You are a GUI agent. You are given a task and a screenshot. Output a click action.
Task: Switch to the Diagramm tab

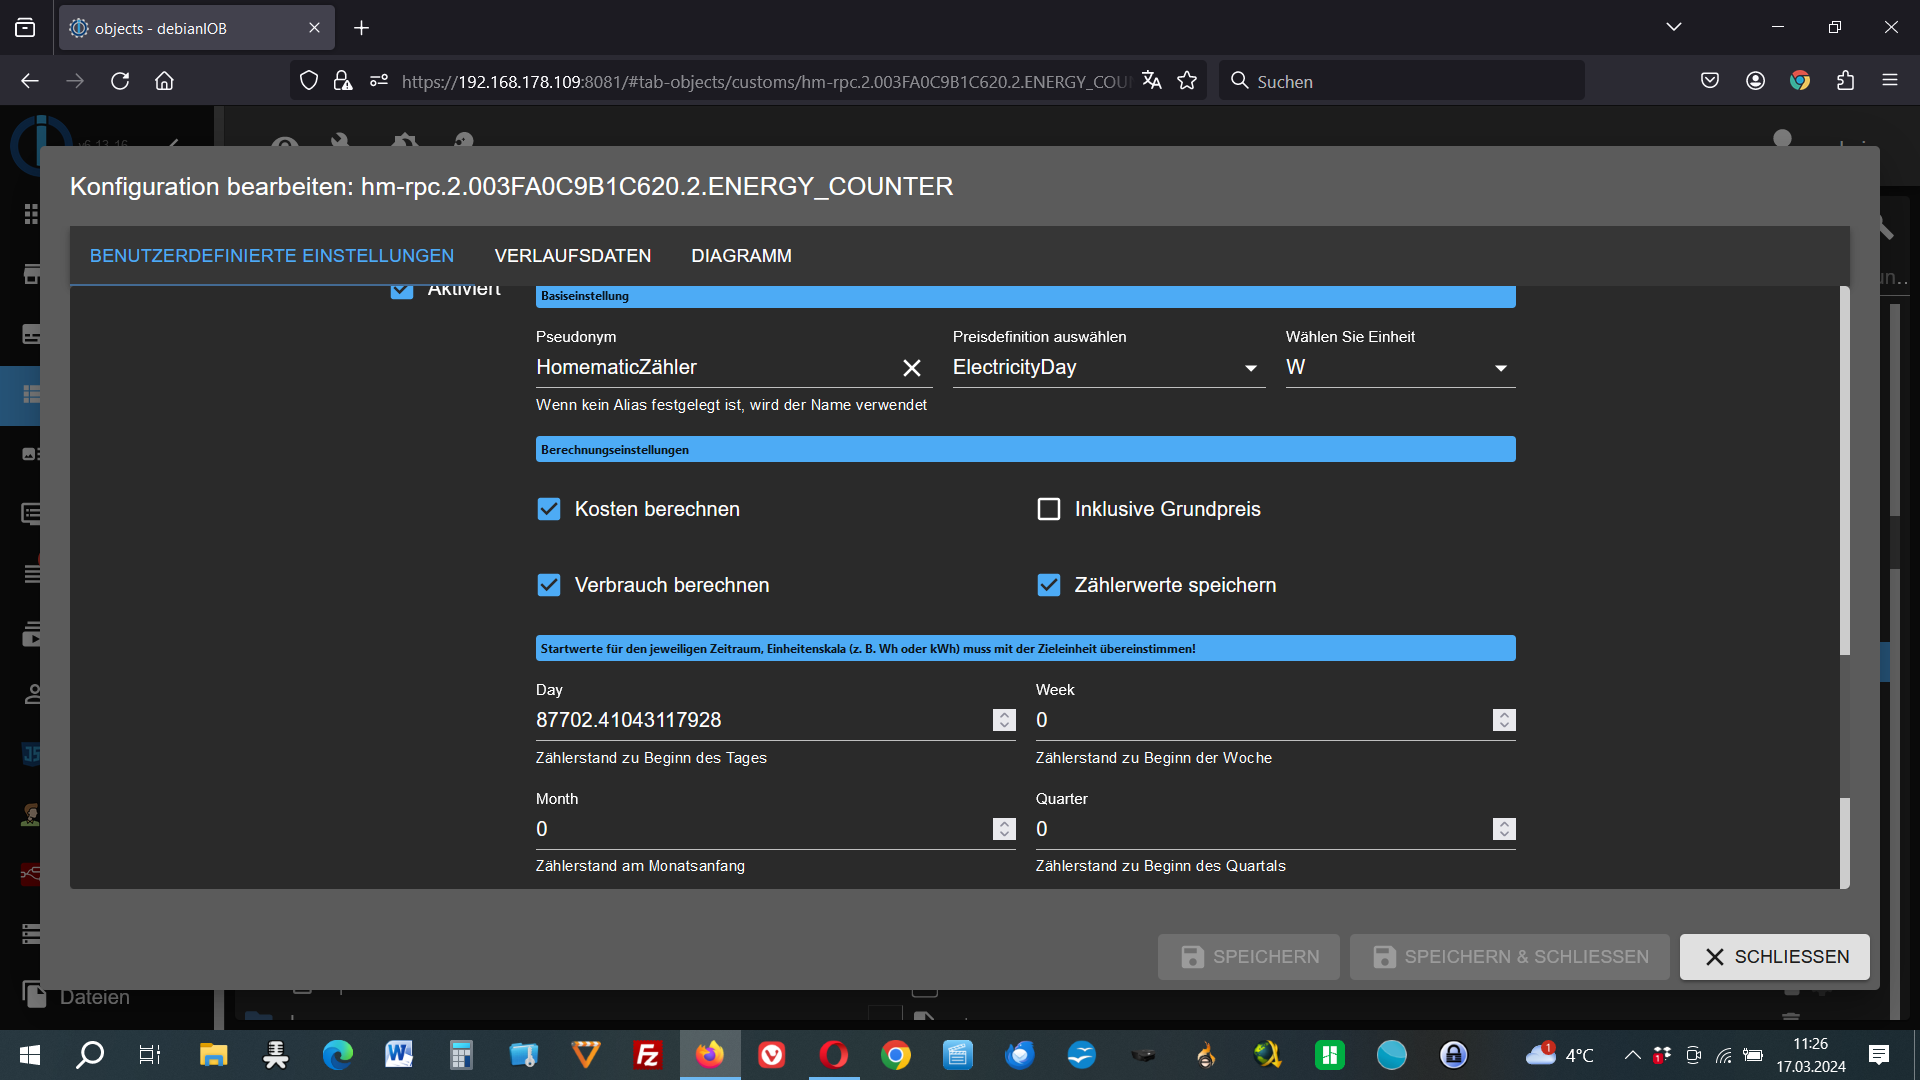(741, 256)
